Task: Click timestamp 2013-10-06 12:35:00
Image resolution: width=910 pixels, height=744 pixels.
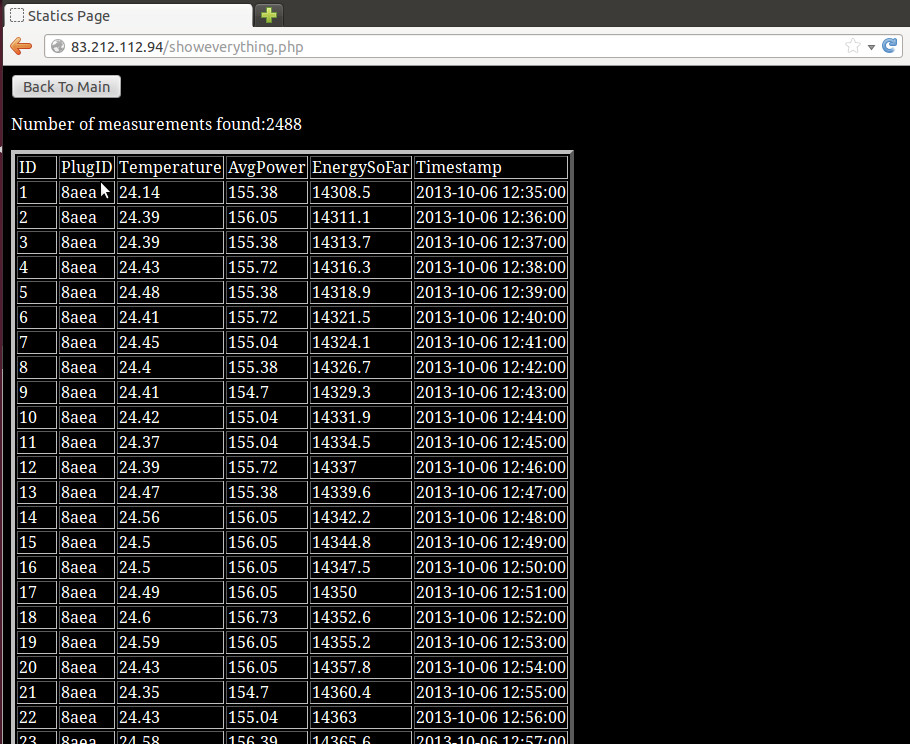Action: click(491, 192)
